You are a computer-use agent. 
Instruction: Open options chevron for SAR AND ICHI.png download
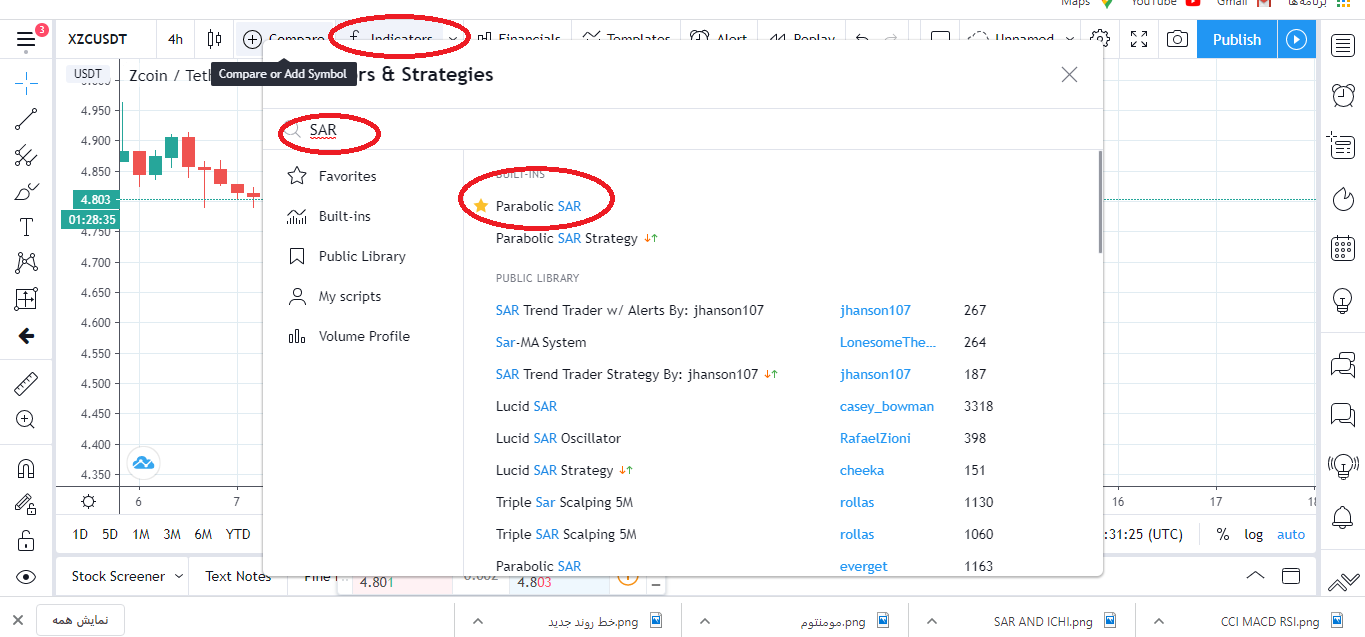click(x=932, y=621)
